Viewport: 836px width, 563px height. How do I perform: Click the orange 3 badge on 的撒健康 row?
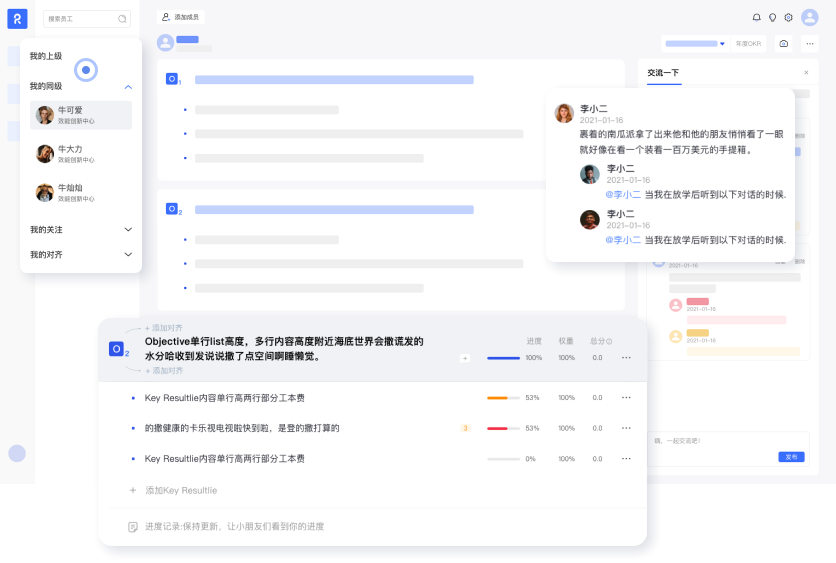465,428
